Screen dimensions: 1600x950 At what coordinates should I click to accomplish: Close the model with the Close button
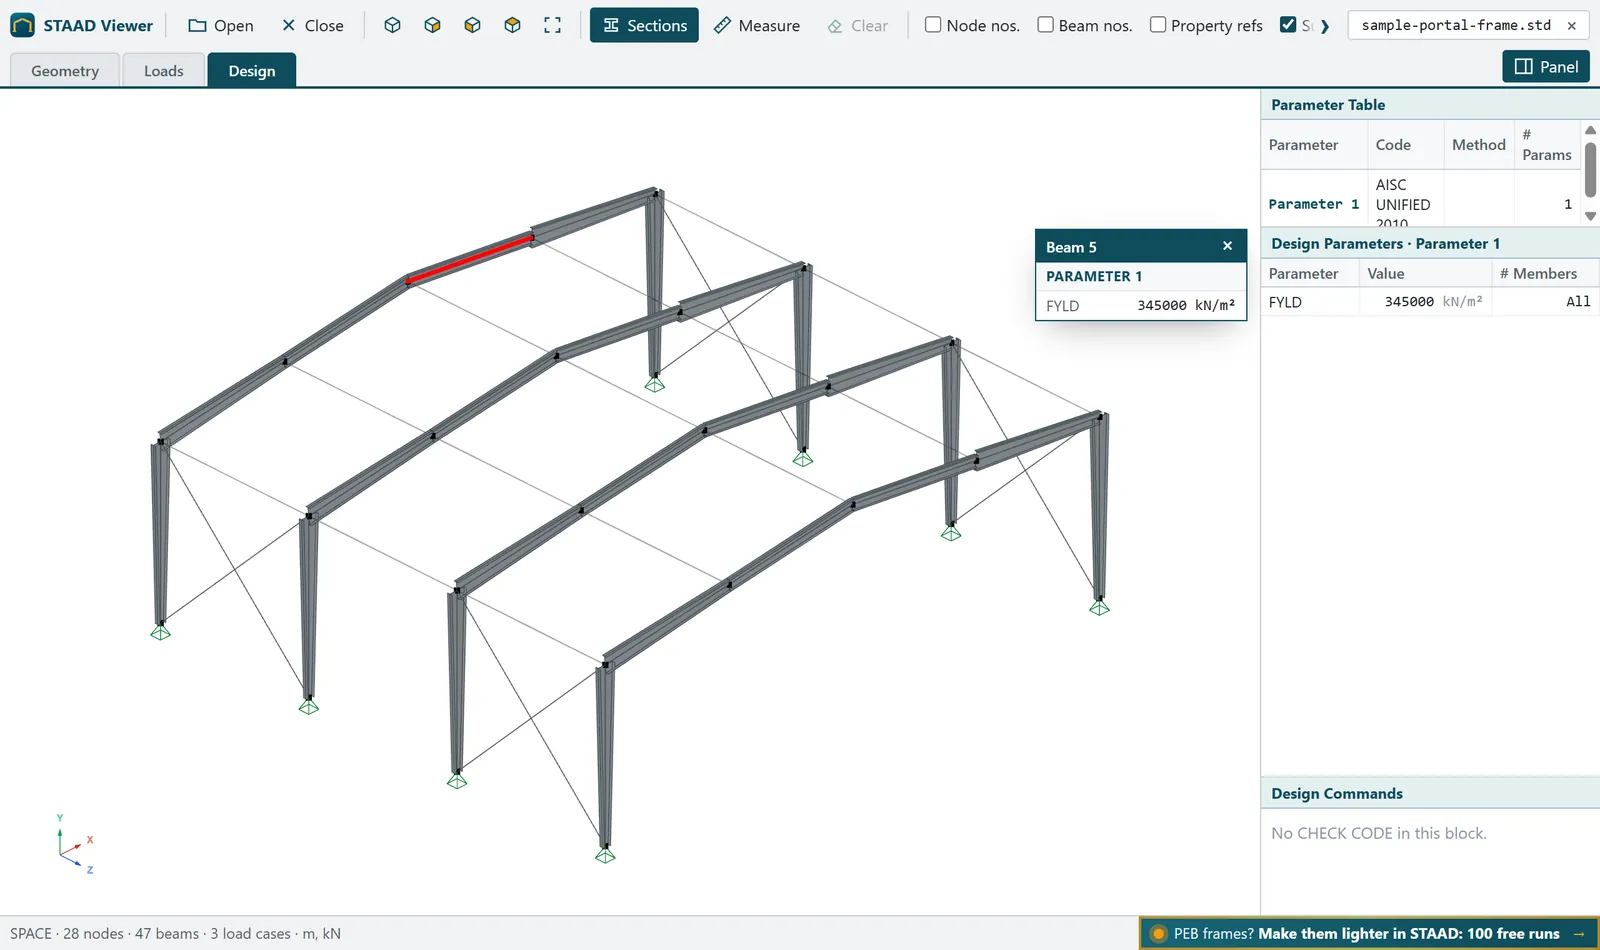pos(312,25)
